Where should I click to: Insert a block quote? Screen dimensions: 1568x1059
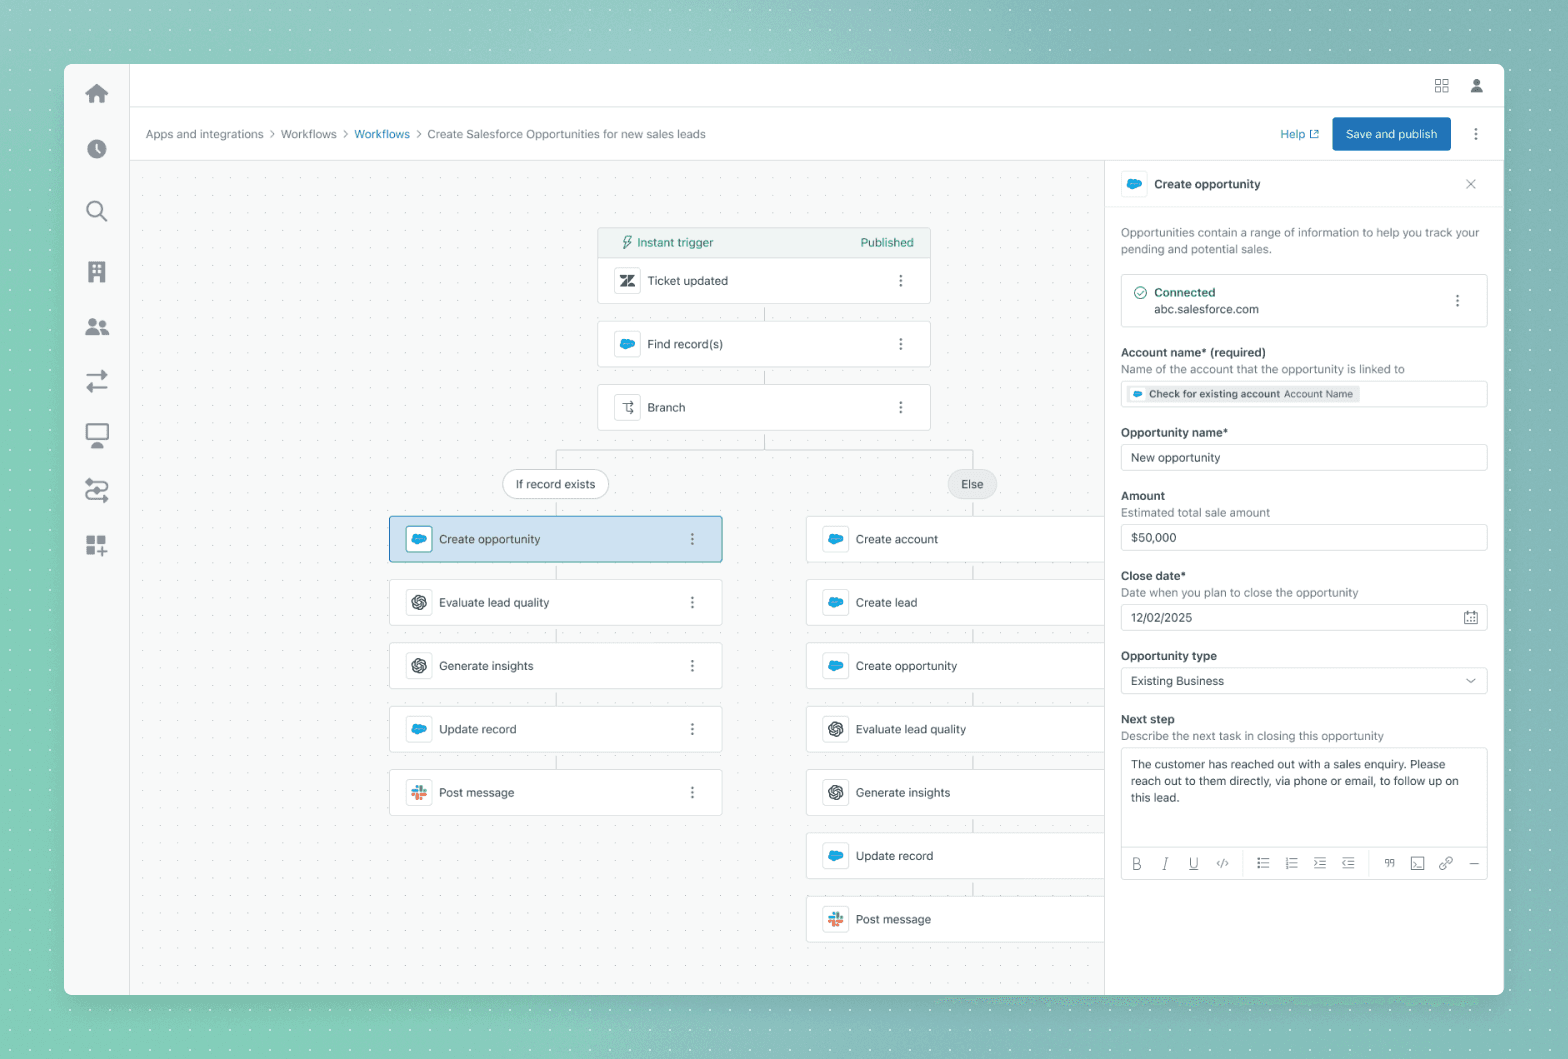tap(1389, 864)
